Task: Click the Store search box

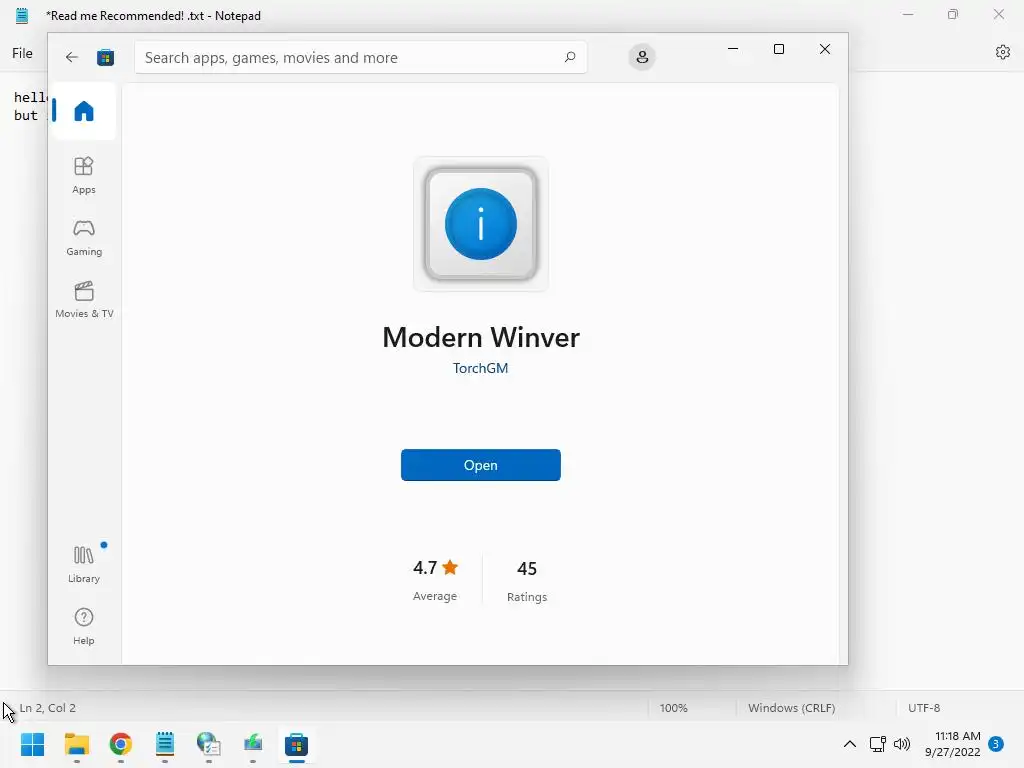Action: (360, 57)
